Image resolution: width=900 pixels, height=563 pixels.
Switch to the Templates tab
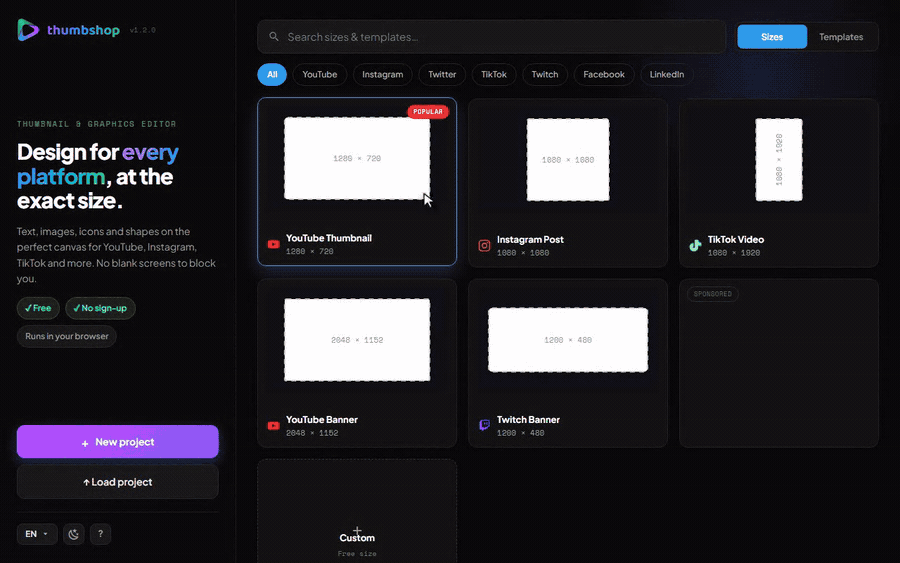click(x=841, y=37)
